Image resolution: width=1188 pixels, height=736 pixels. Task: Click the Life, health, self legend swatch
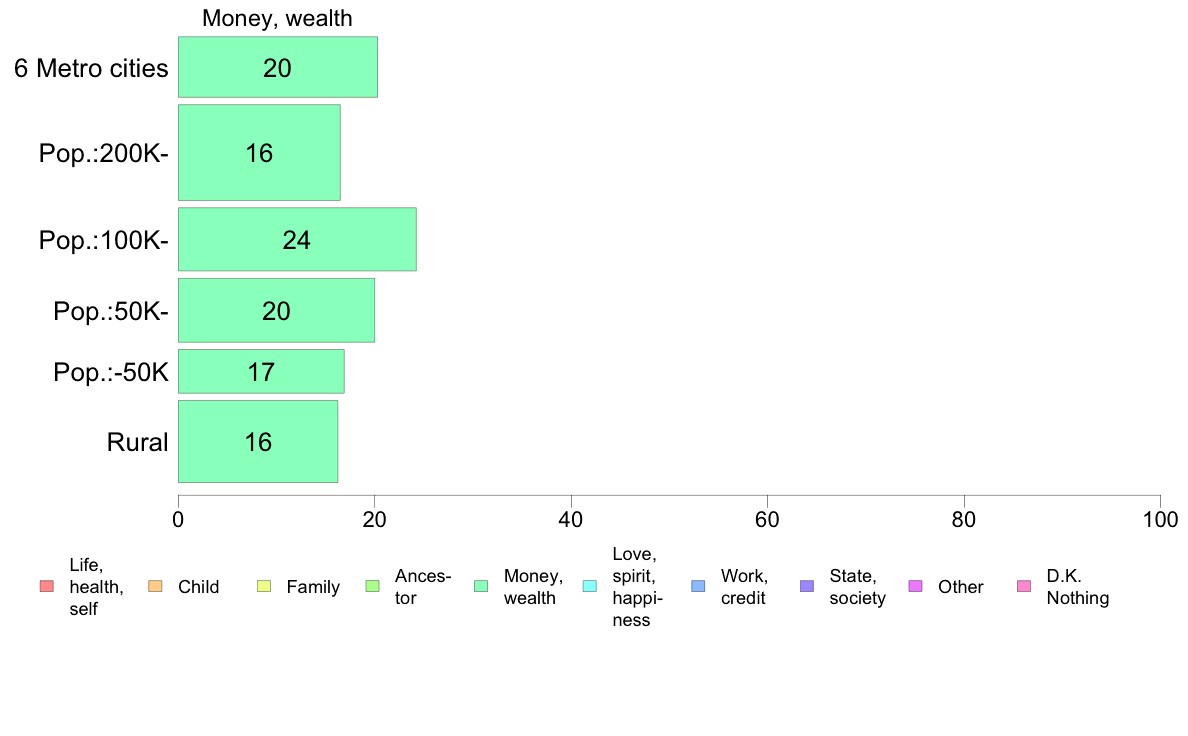coord(47,586)
